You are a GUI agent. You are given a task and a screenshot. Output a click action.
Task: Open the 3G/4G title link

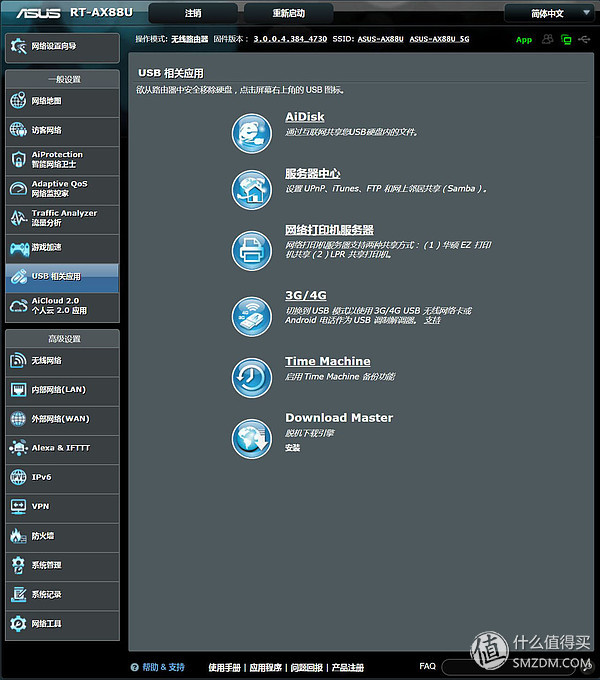tap(306, 295)
